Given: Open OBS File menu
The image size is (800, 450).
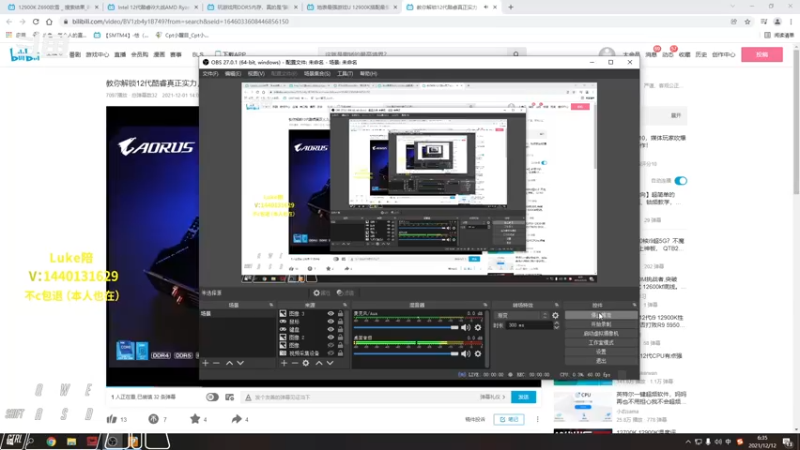Looking at the screenshot, I should pyautogui.click(x=210, y=73).
